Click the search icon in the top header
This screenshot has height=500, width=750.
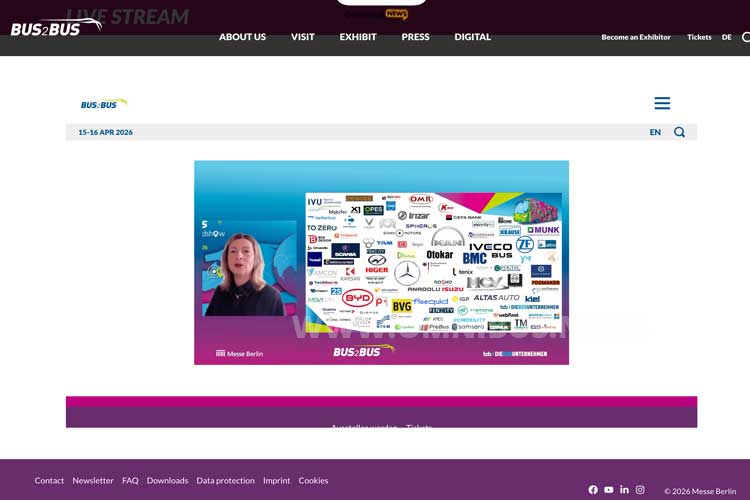745,37
